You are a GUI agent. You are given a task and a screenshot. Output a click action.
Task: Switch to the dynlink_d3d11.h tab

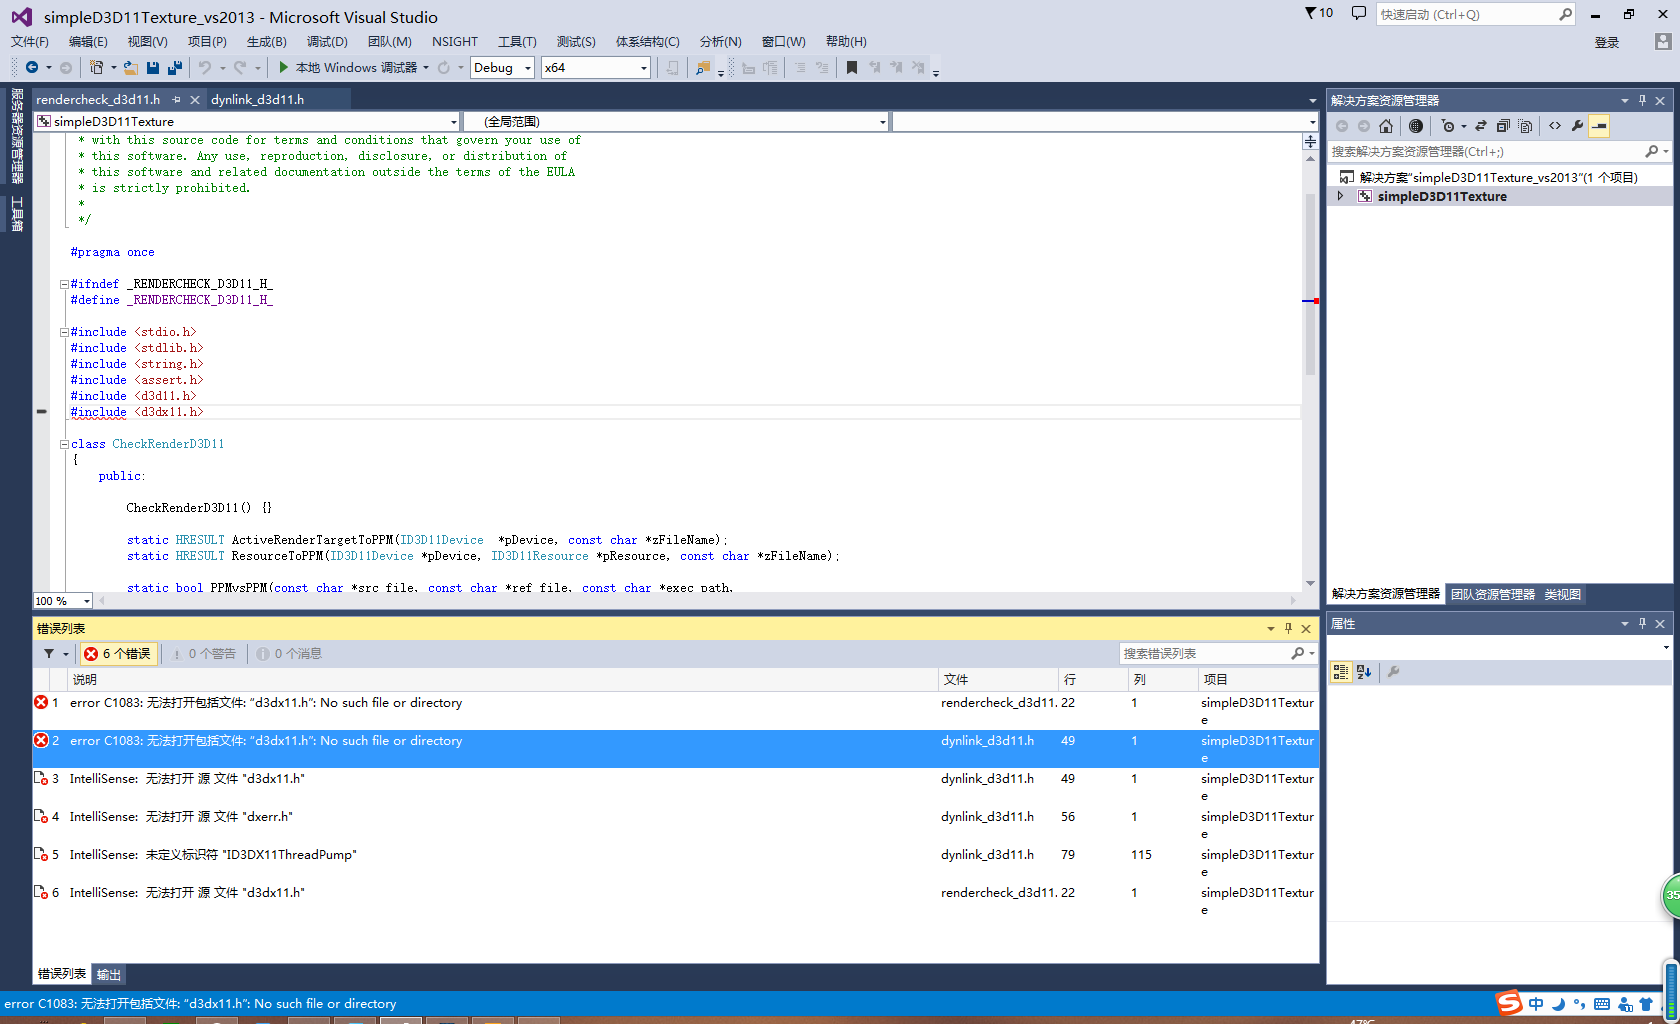coord(258,100)
